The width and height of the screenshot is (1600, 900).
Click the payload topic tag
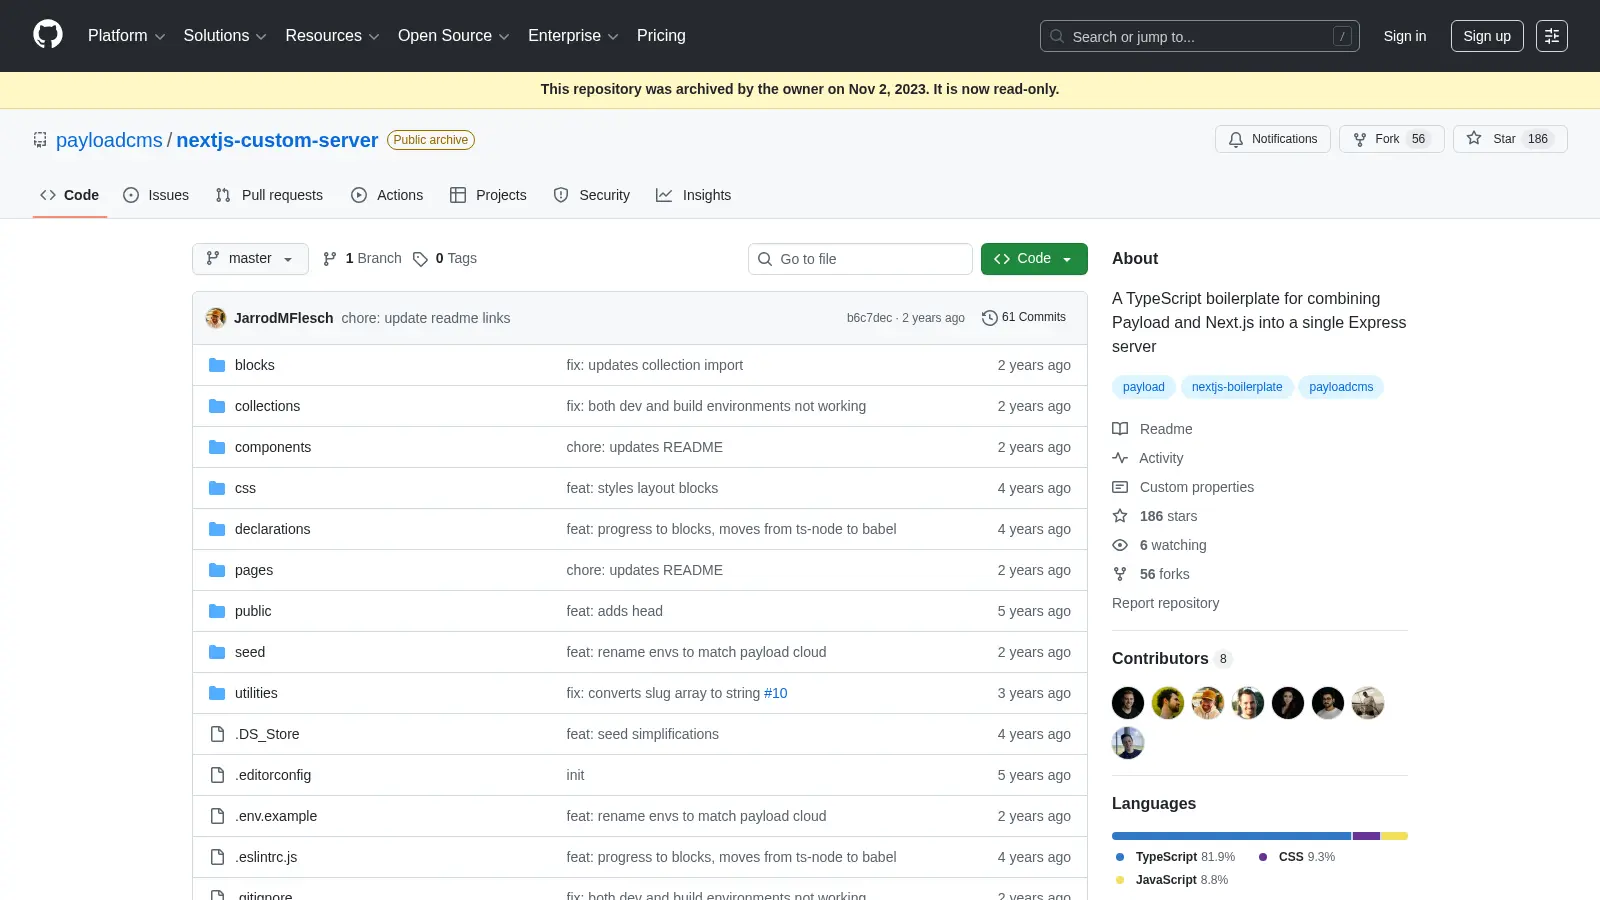click(x=1143, y=387)
